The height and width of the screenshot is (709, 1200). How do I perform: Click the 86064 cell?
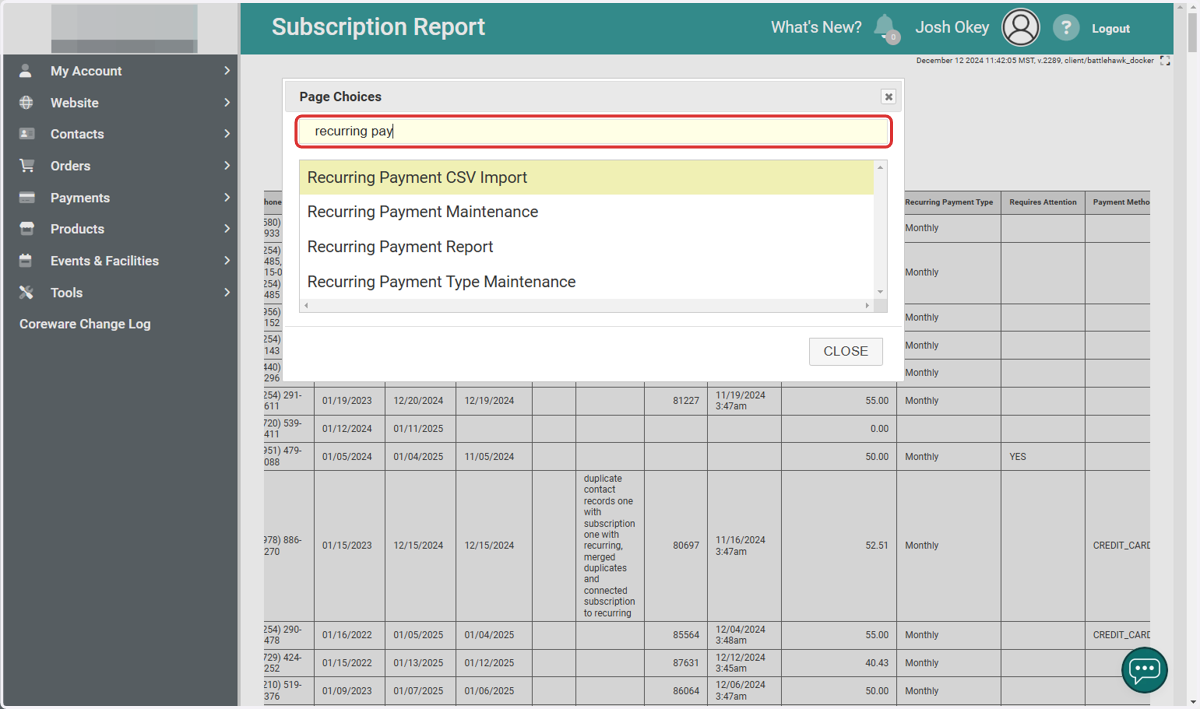tap(676, 691)
